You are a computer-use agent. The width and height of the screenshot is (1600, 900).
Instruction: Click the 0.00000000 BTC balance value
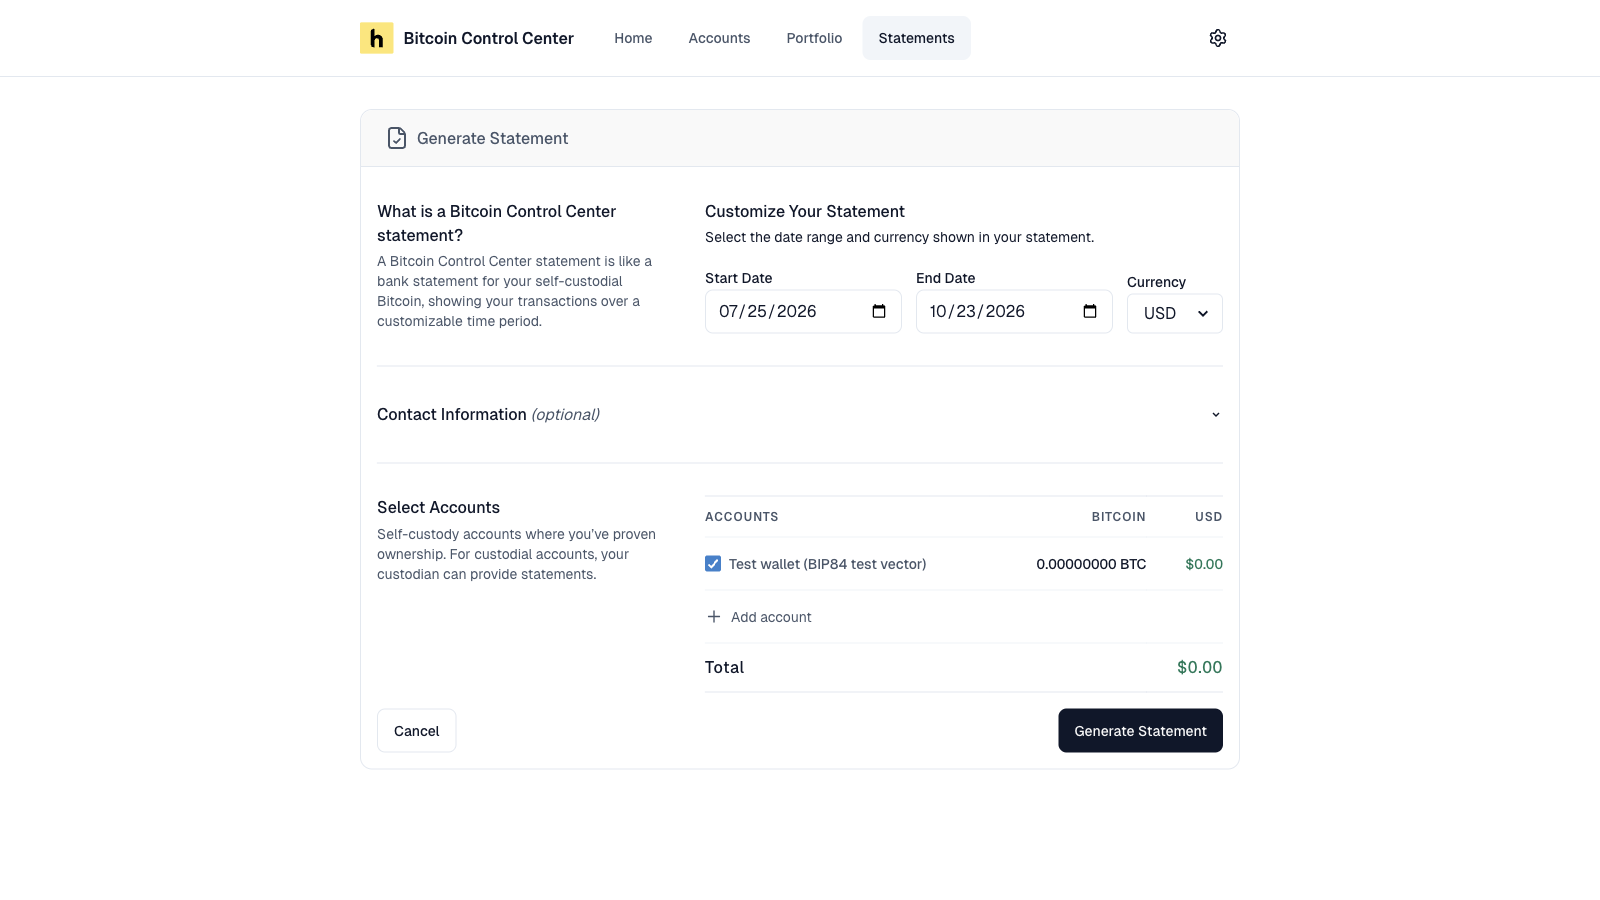pyautogui.click(x=1091, y=564)
